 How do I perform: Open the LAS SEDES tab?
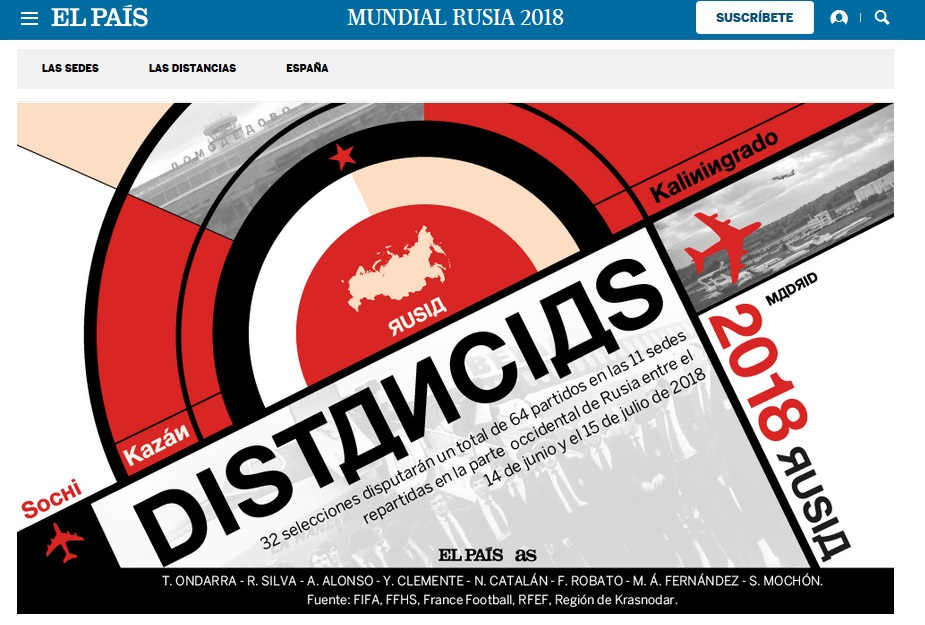pos(70,68)
